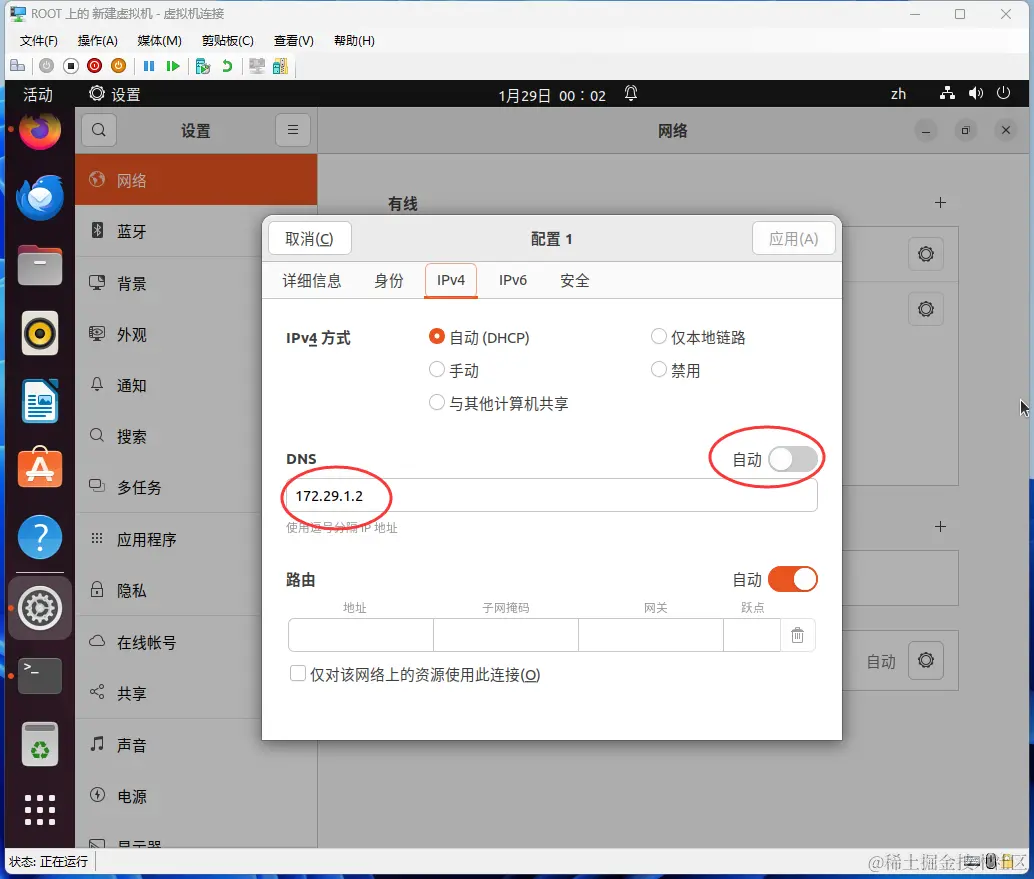
Task: Switch to the IPv6 tab
Action: tap(512, 281)
